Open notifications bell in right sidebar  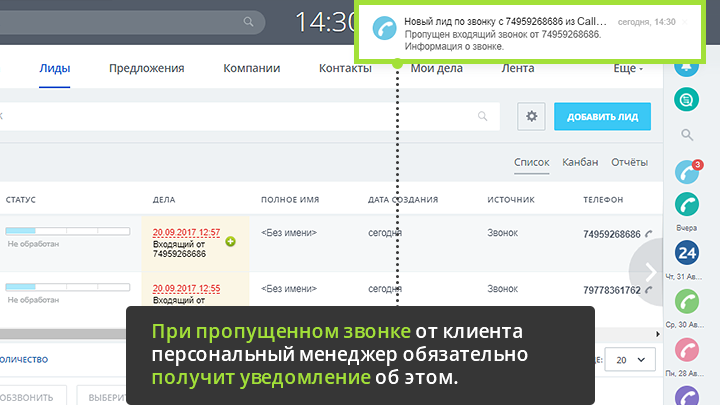pyautogui.click(x=686, y=67)
